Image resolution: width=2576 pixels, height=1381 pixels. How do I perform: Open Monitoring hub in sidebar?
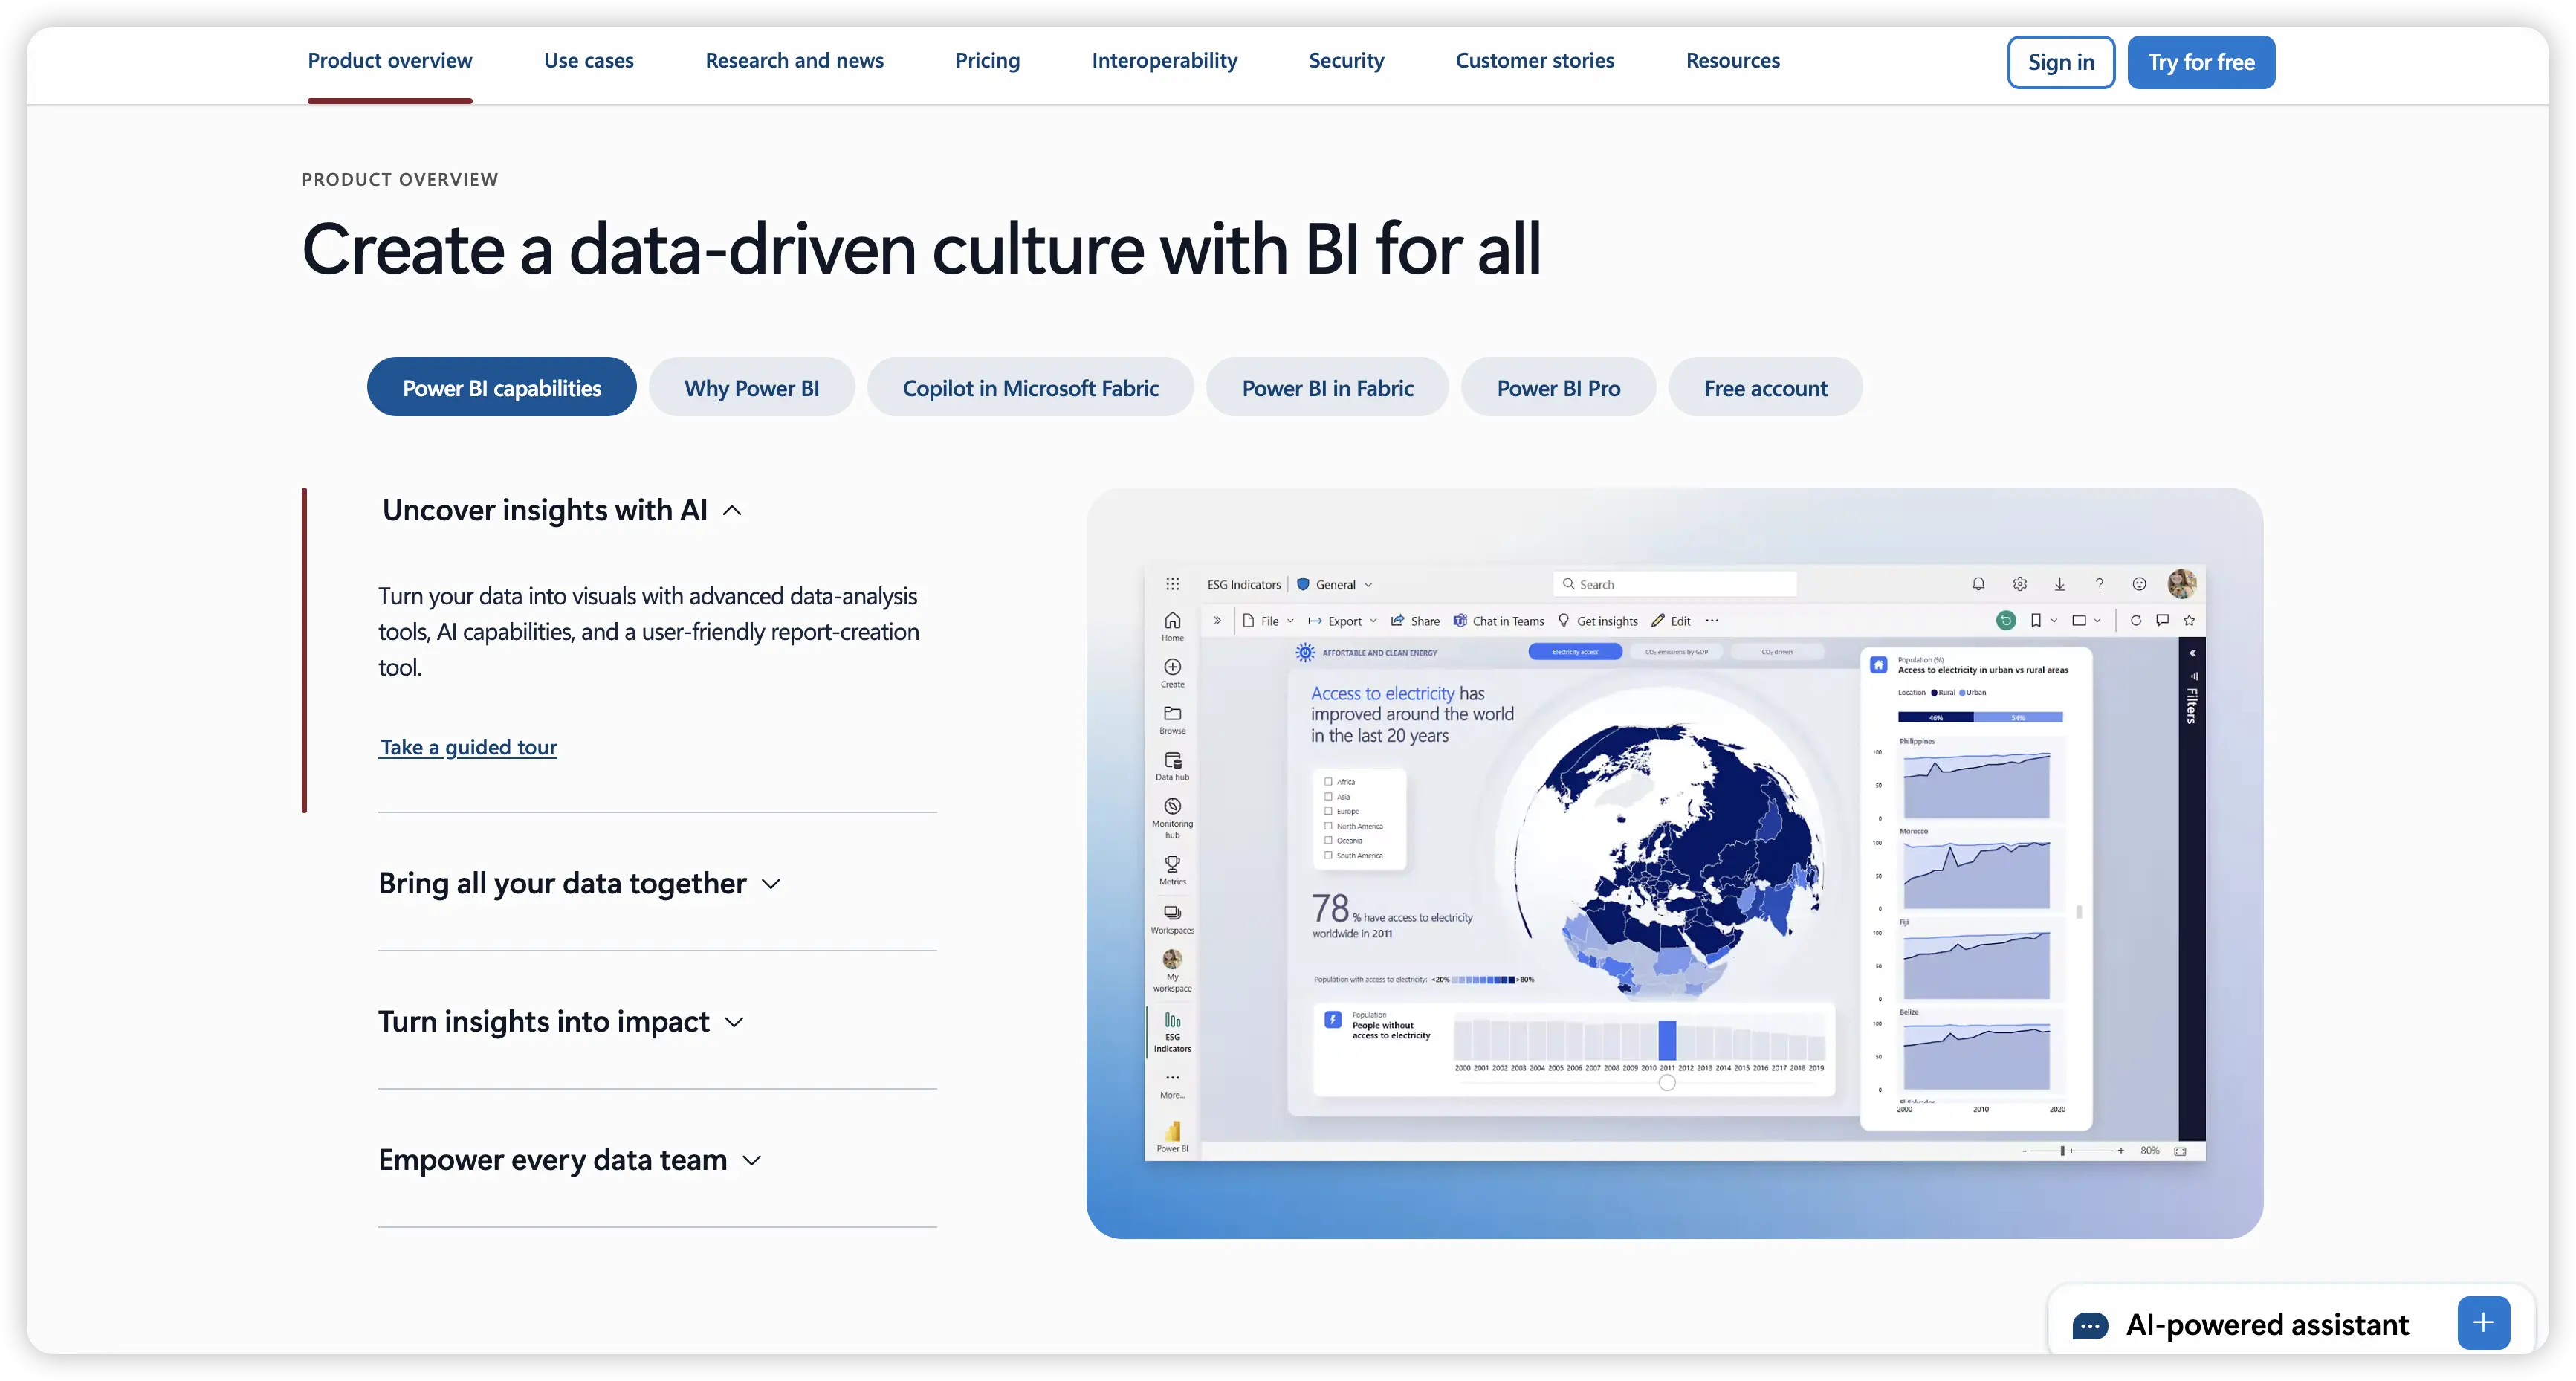pos(1172,807)
